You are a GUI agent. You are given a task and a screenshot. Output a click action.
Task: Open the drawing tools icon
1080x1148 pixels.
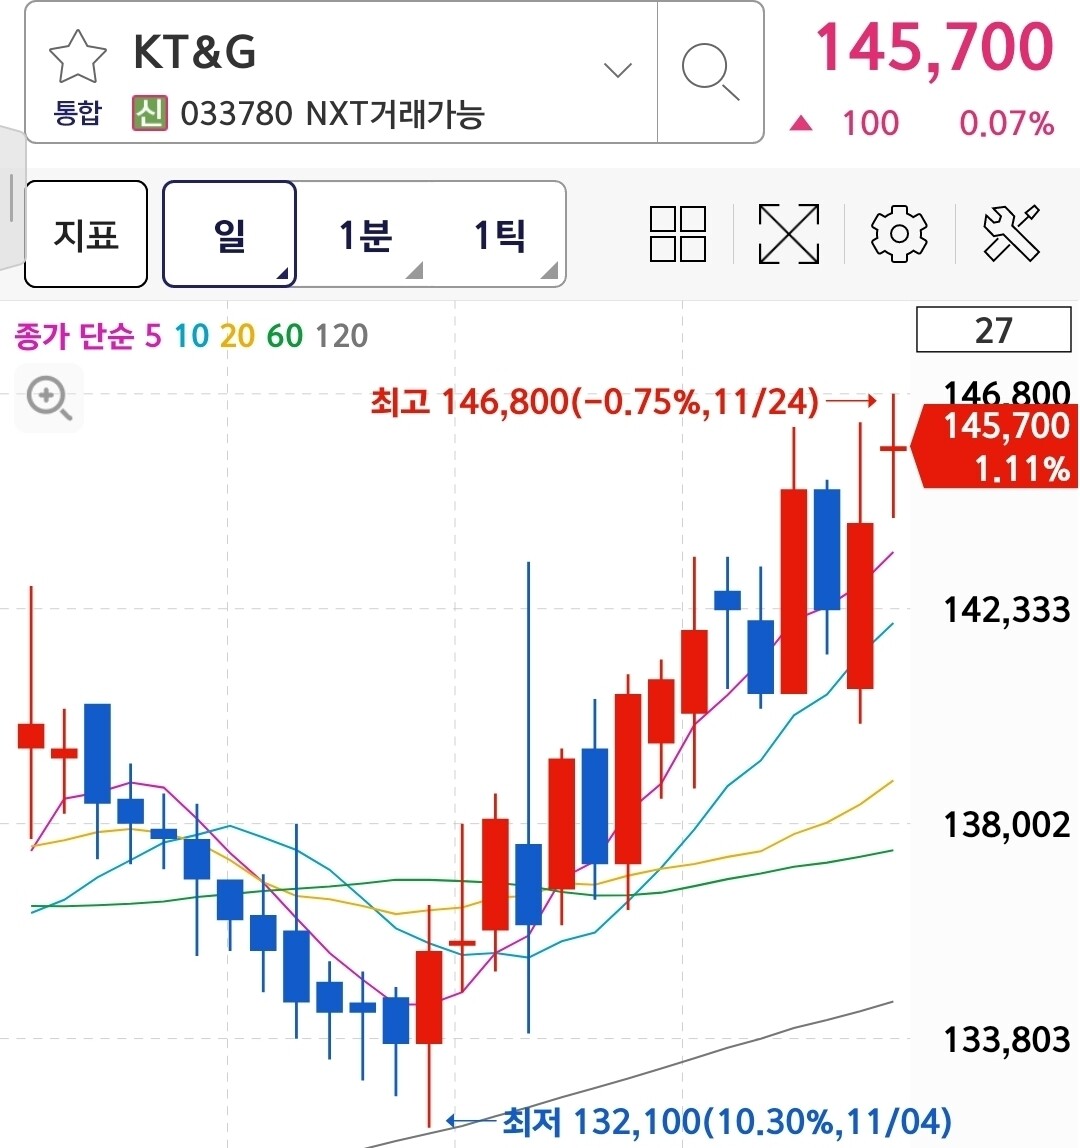click(1011, 234)
